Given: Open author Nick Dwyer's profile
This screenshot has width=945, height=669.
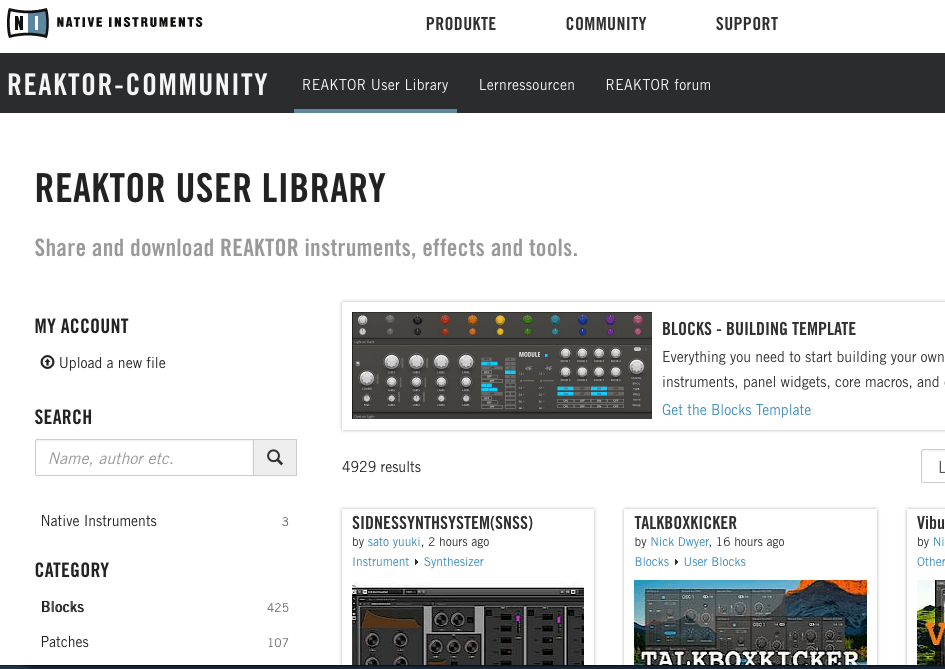Looking at the screenshot, I should (x=679, y=542).
